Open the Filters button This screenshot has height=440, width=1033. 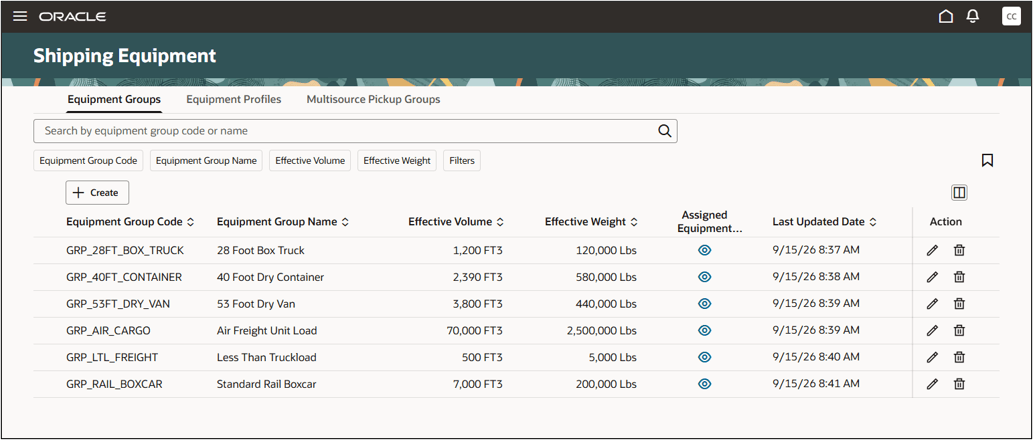pos(462,161)
